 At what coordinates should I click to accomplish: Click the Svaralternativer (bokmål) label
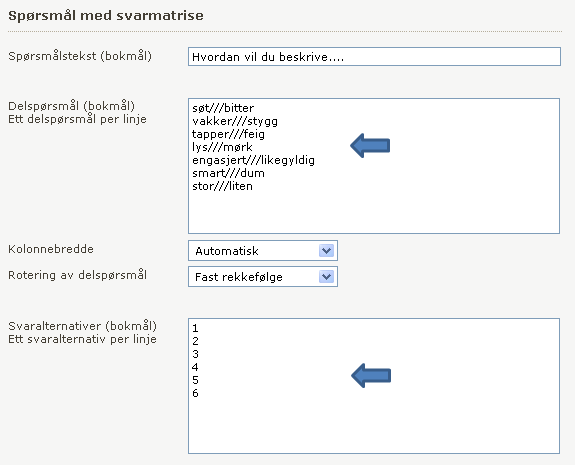[x=83, y=326]
